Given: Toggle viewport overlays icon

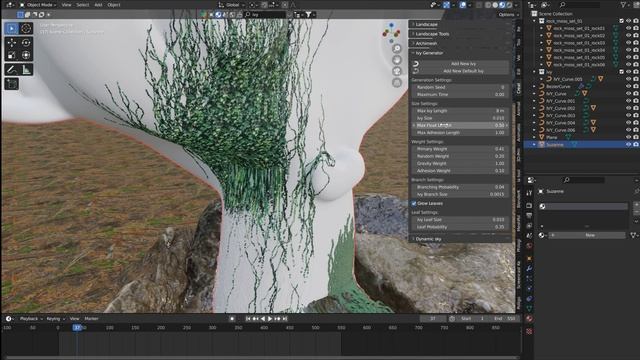Looking at the screenshot, I should (462, 5).
